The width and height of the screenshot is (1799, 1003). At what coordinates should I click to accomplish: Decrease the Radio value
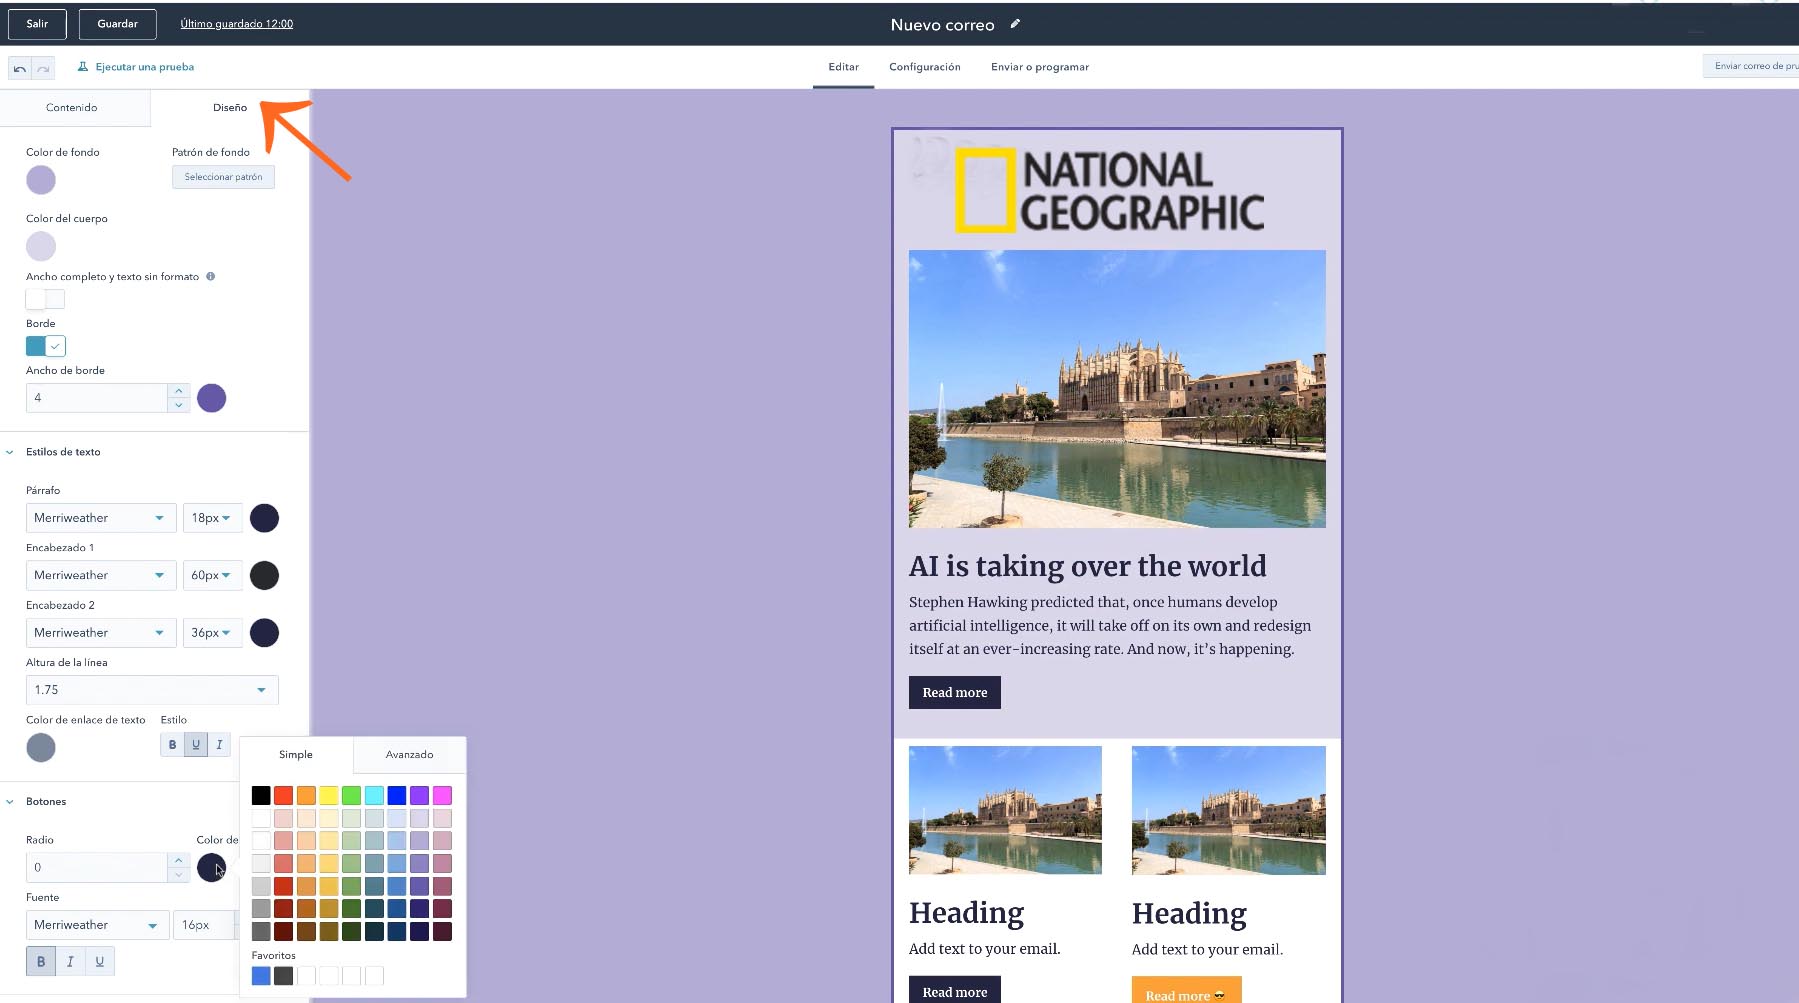pyautogui.click(x=178, y=875)
